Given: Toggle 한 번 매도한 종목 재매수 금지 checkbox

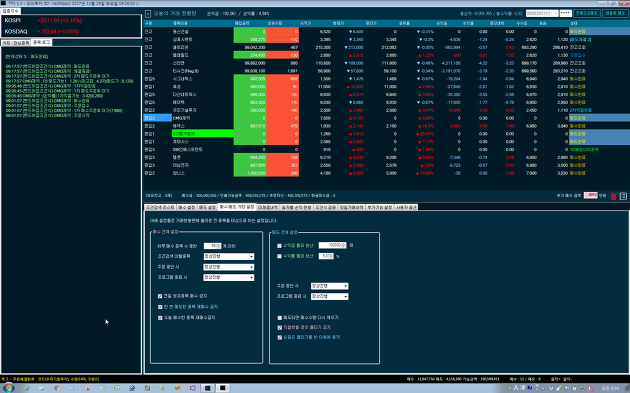Looking at the screenshot, I should pyautogui.click(x=160, y=307).
